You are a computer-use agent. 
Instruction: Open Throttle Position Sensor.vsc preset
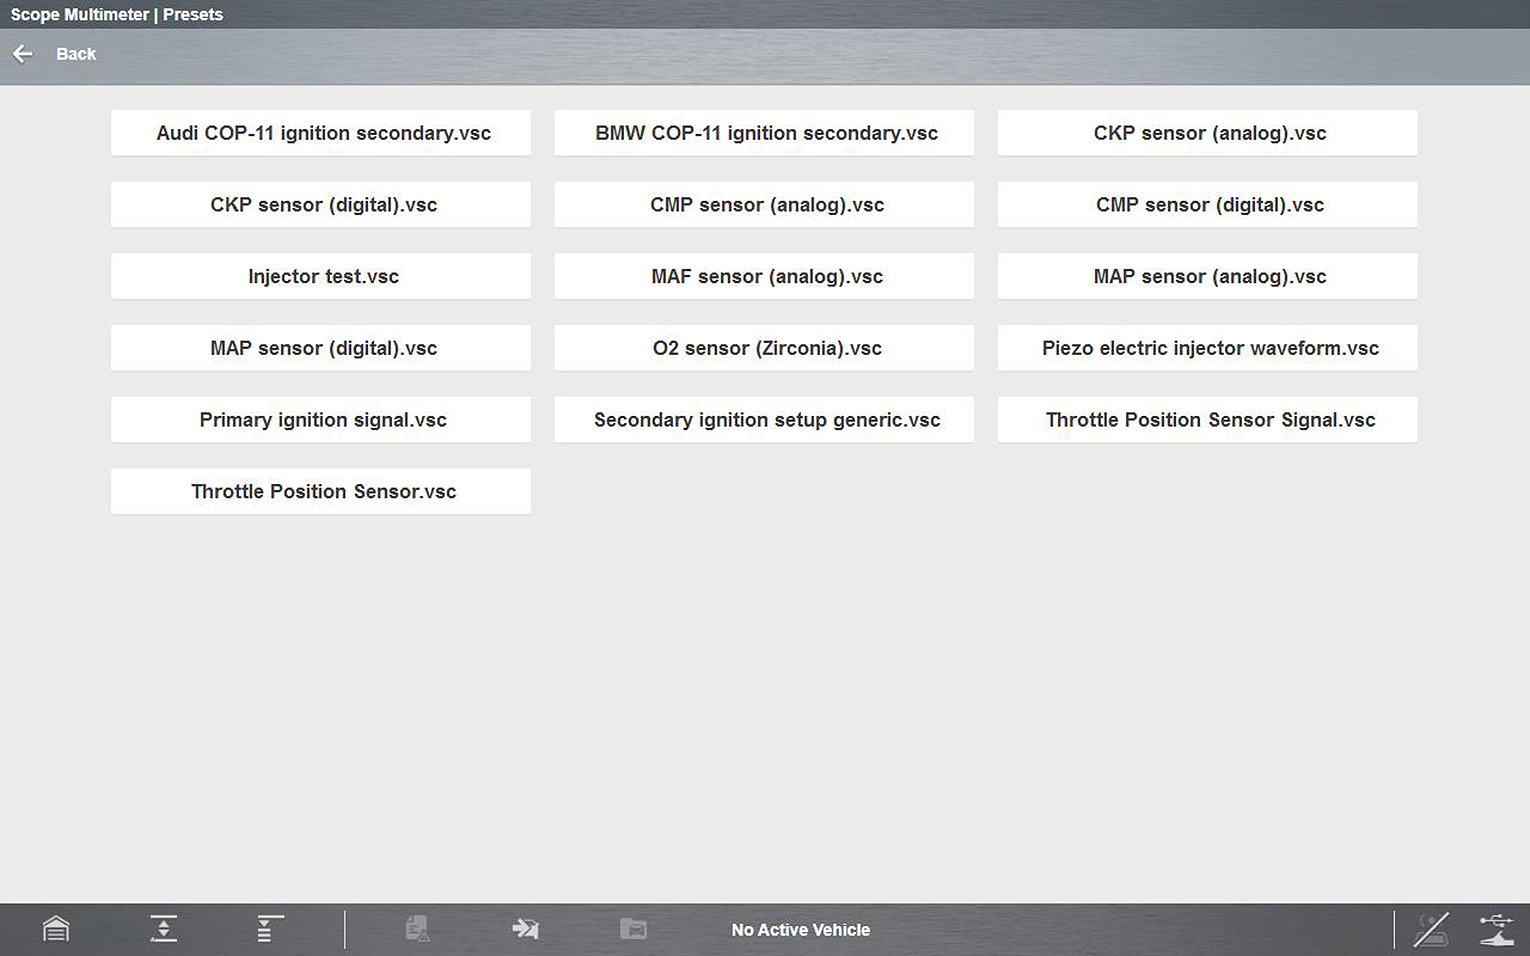click(x=321, y=491)
